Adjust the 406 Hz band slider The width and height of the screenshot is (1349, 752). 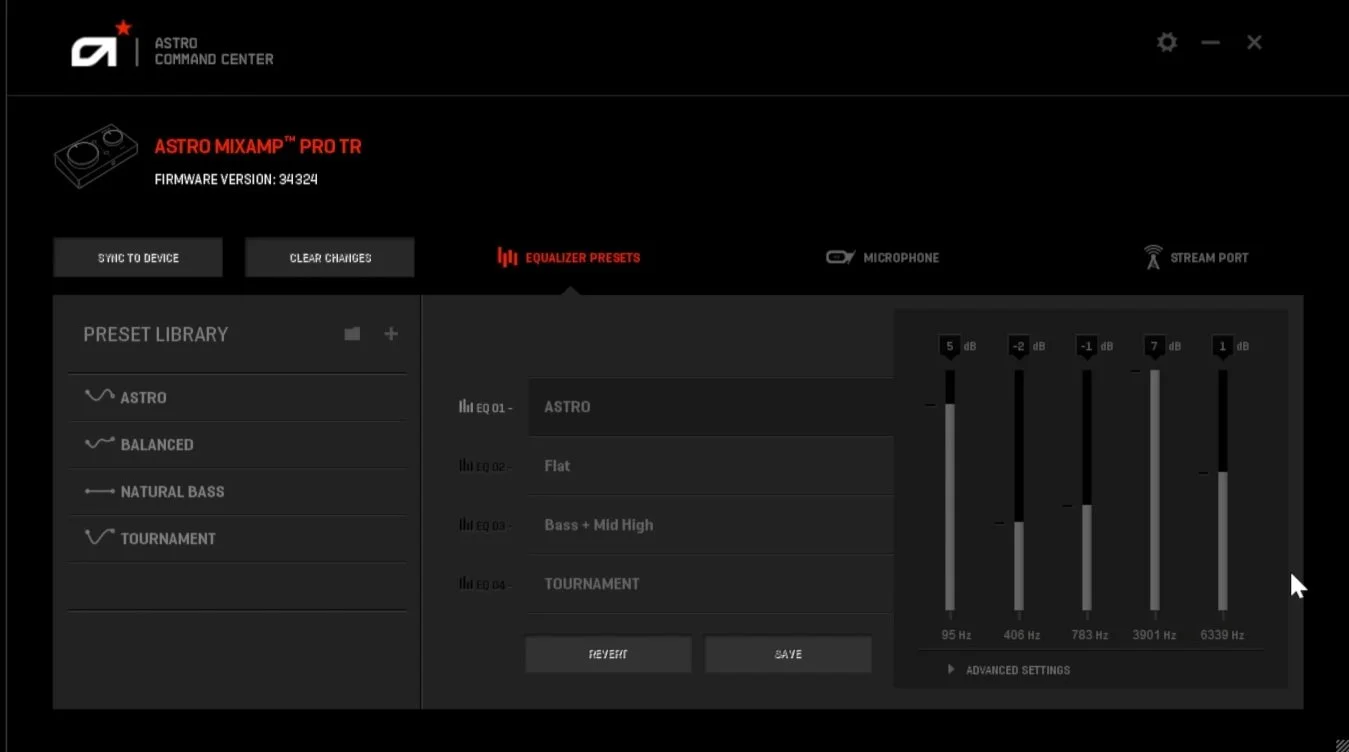[x=1018, y=490]
